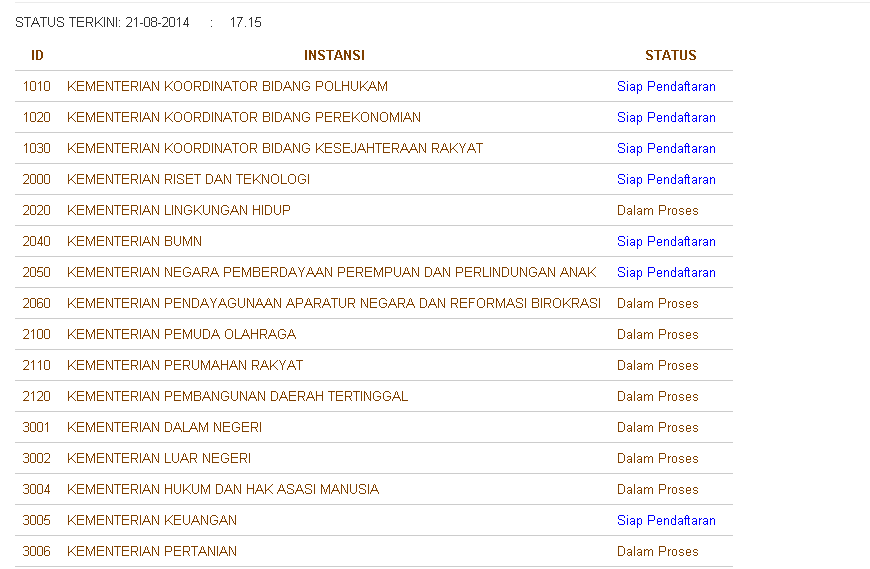
Task: Open Siap Pendaftaran link for Kesejahteraan Rakyat
Action: [666, 149]
